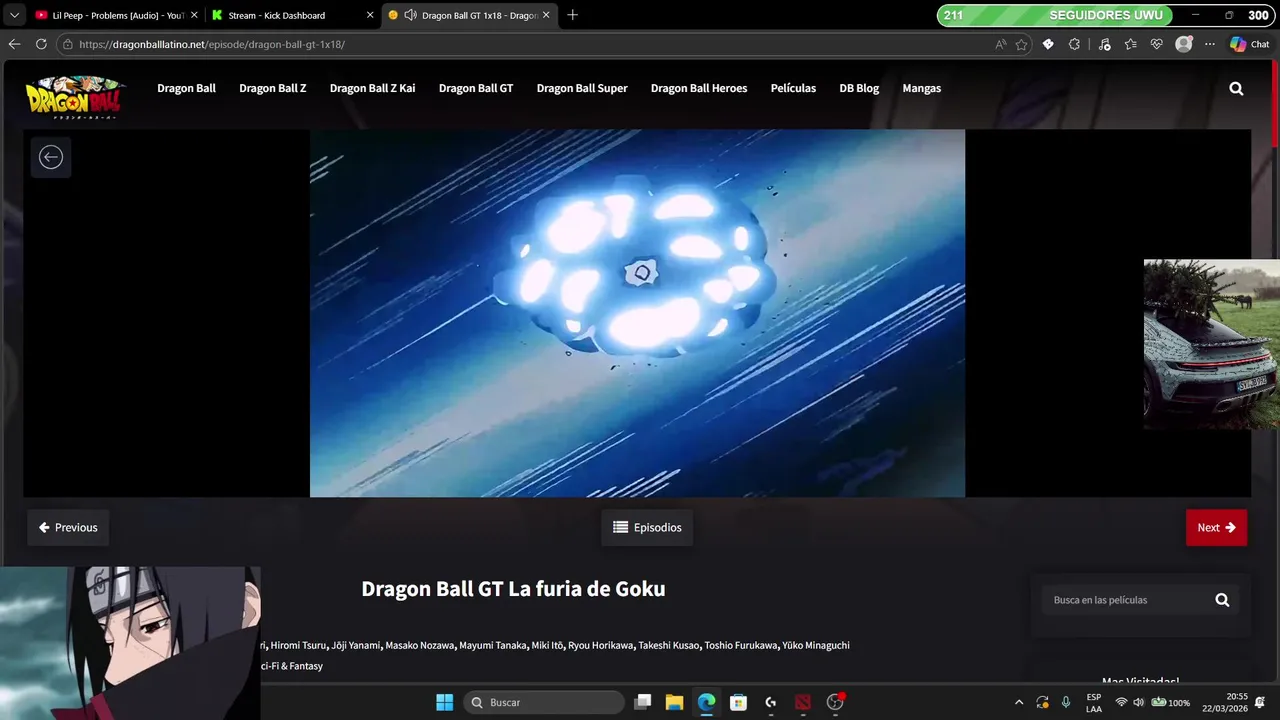Open DB Blog in the navigation

859,88
